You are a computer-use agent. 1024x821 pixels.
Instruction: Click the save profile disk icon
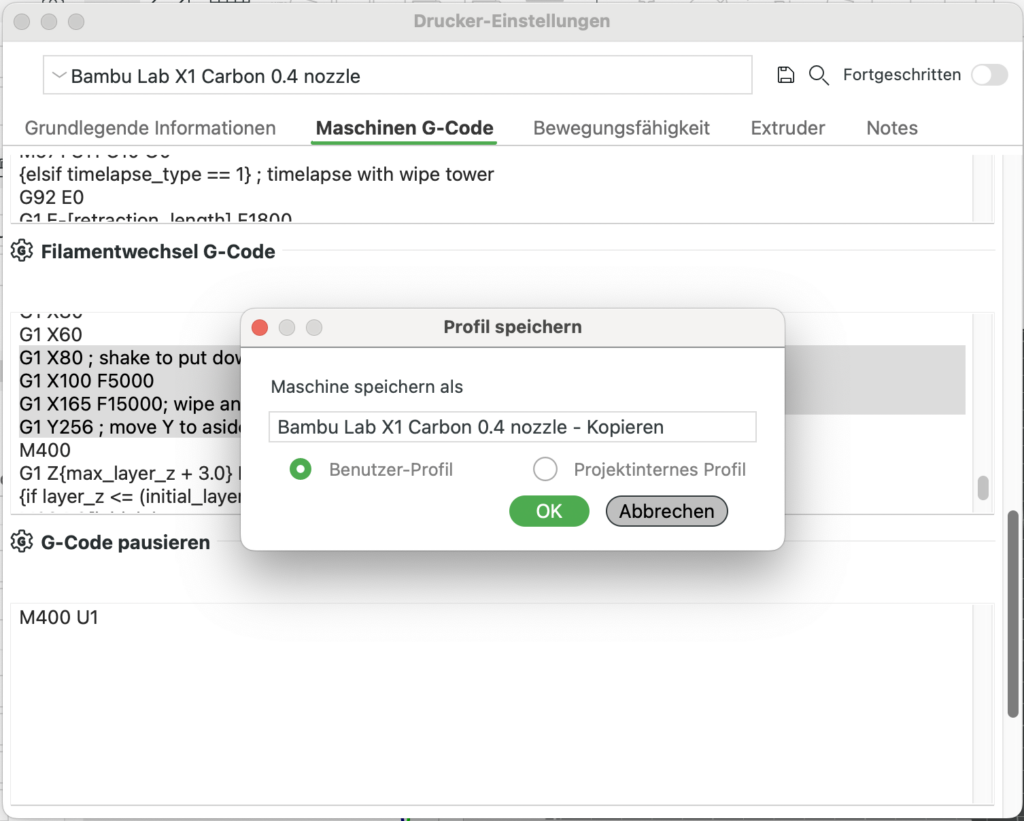coord(786,75)
